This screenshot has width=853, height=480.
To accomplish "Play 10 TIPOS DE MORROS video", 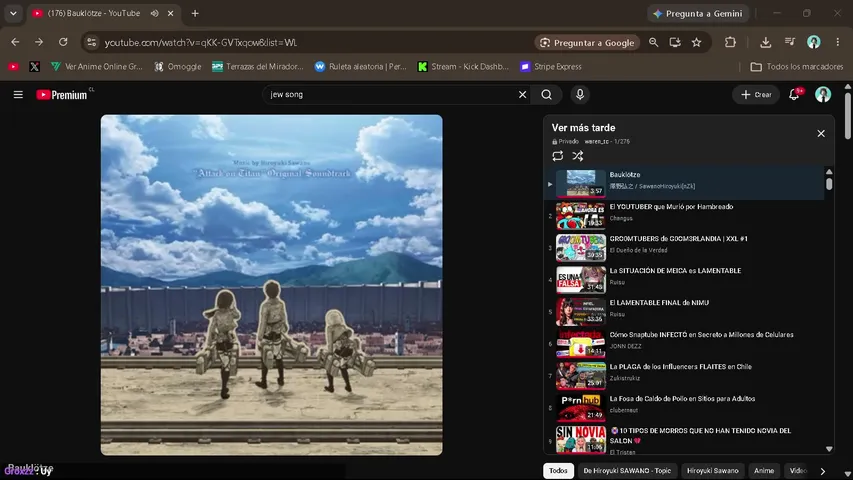I will coord(685,440).
